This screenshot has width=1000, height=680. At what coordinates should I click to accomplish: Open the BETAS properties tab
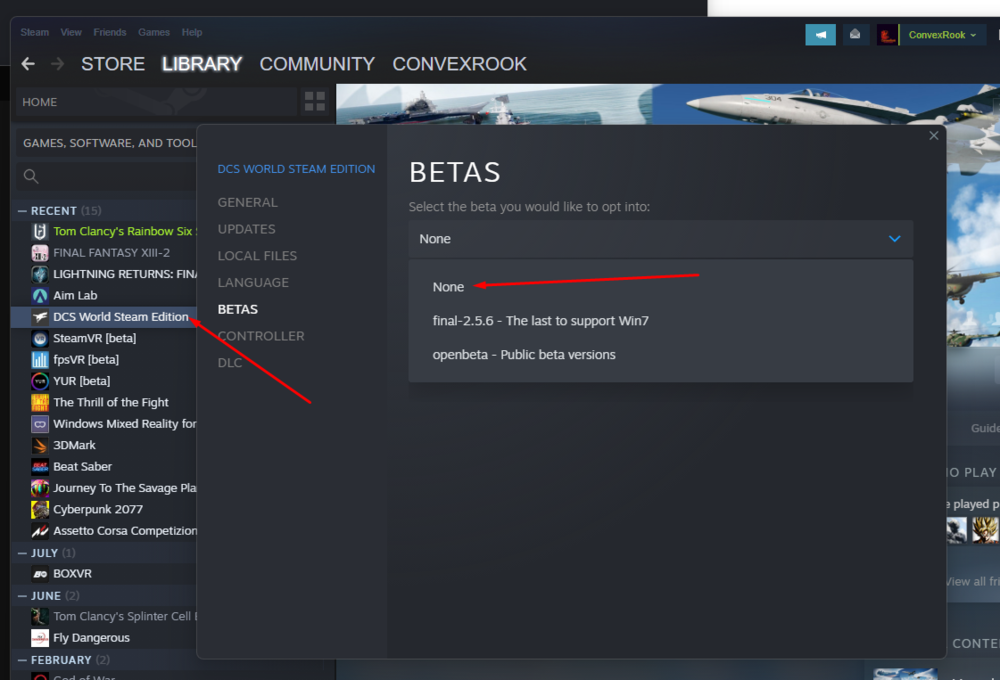(238, 309)
